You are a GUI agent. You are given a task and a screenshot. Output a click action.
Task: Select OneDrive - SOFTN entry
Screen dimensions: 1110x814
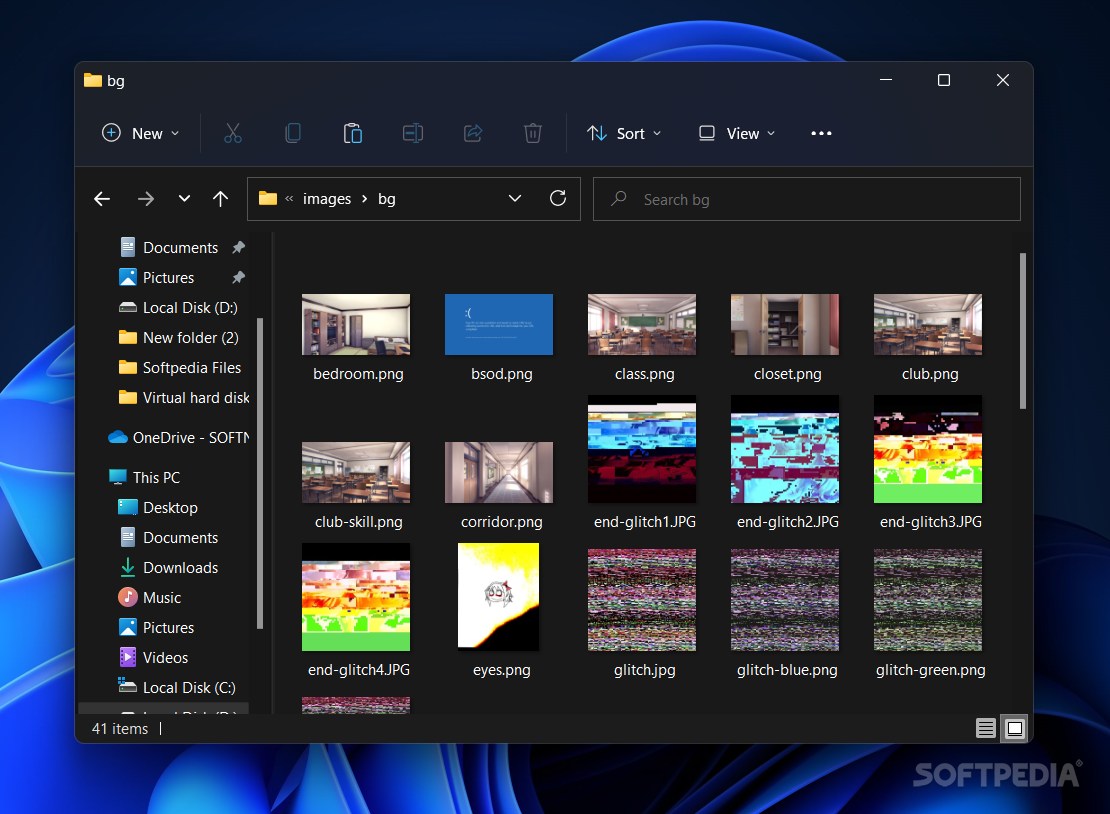pyautogui.click(x=178, y=437)
